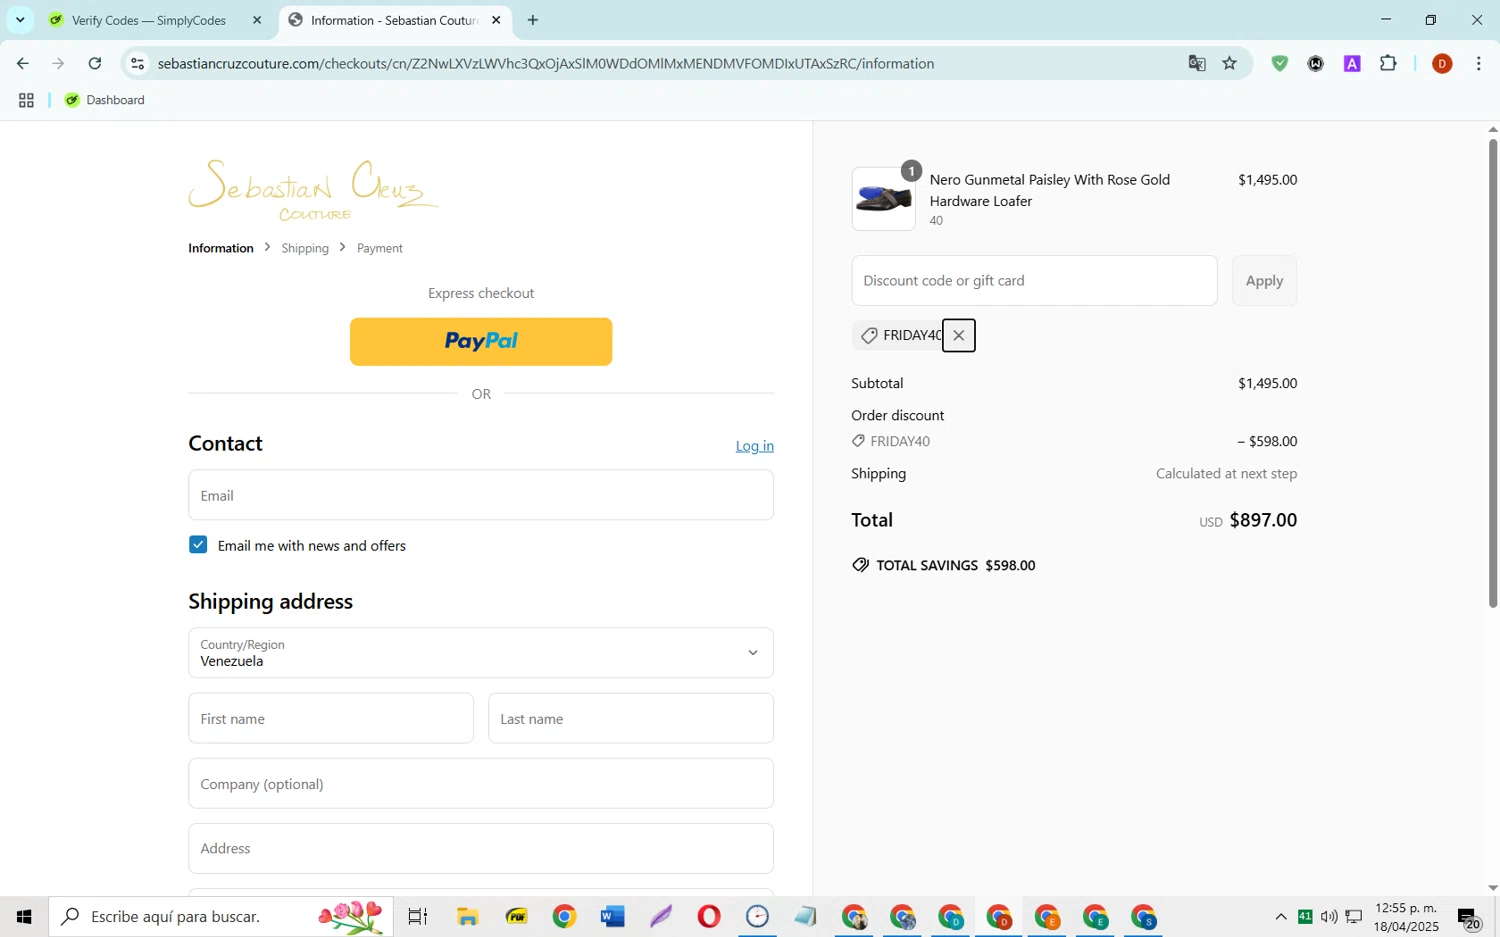Click the Email input field

pos(481,495)
